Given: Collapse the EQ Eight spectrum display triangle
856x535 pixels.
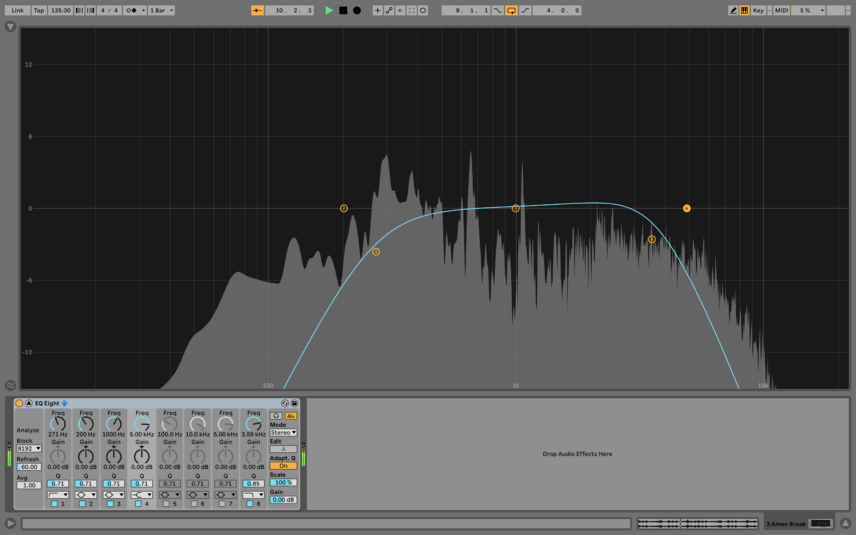Looking at the screenshot, I should [x=29, y=403].
